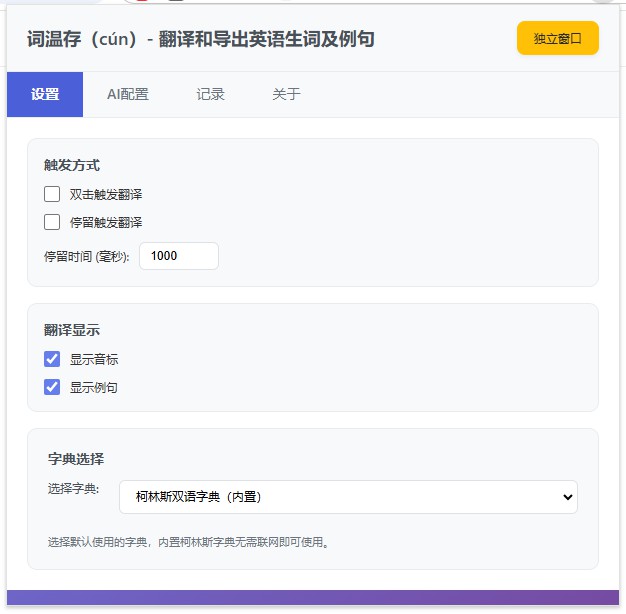The image size is (626, 614).
Task: Click the 词温存 title header text
Action: point(201,39)
